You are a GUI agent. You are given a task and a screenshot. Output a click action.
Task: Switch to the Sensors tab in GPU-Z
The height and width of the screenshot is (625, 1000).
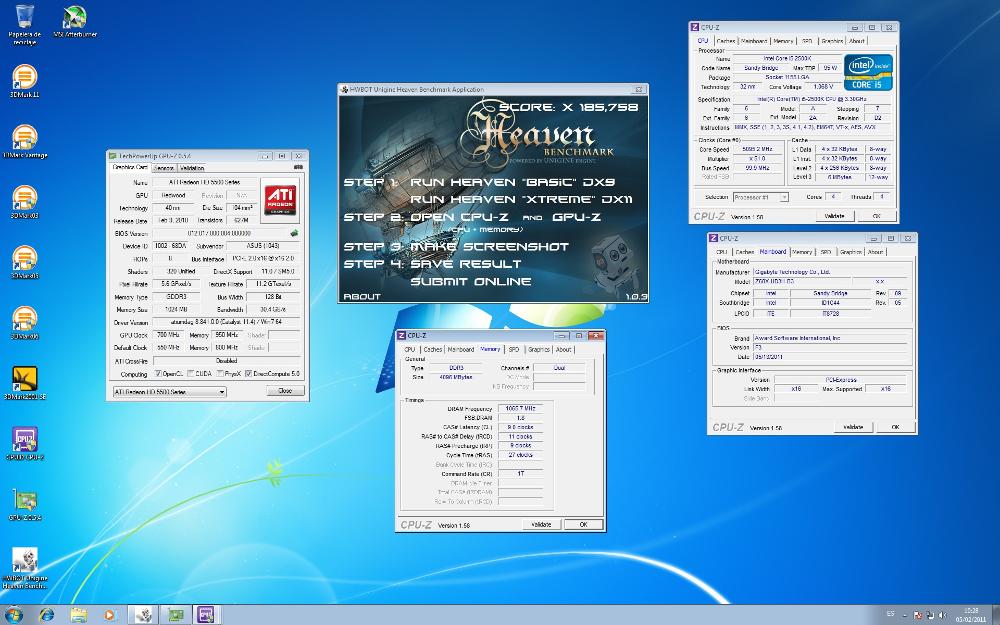click(165, 168)
